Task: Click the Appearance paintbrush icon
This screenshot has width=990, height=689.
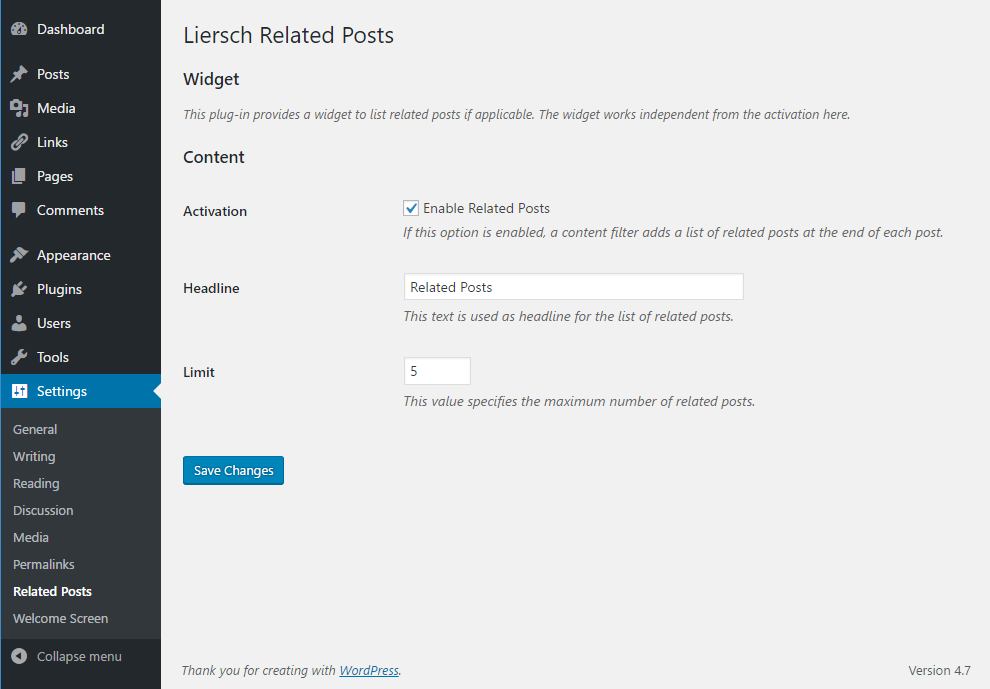Action: [x=19, y=255]
